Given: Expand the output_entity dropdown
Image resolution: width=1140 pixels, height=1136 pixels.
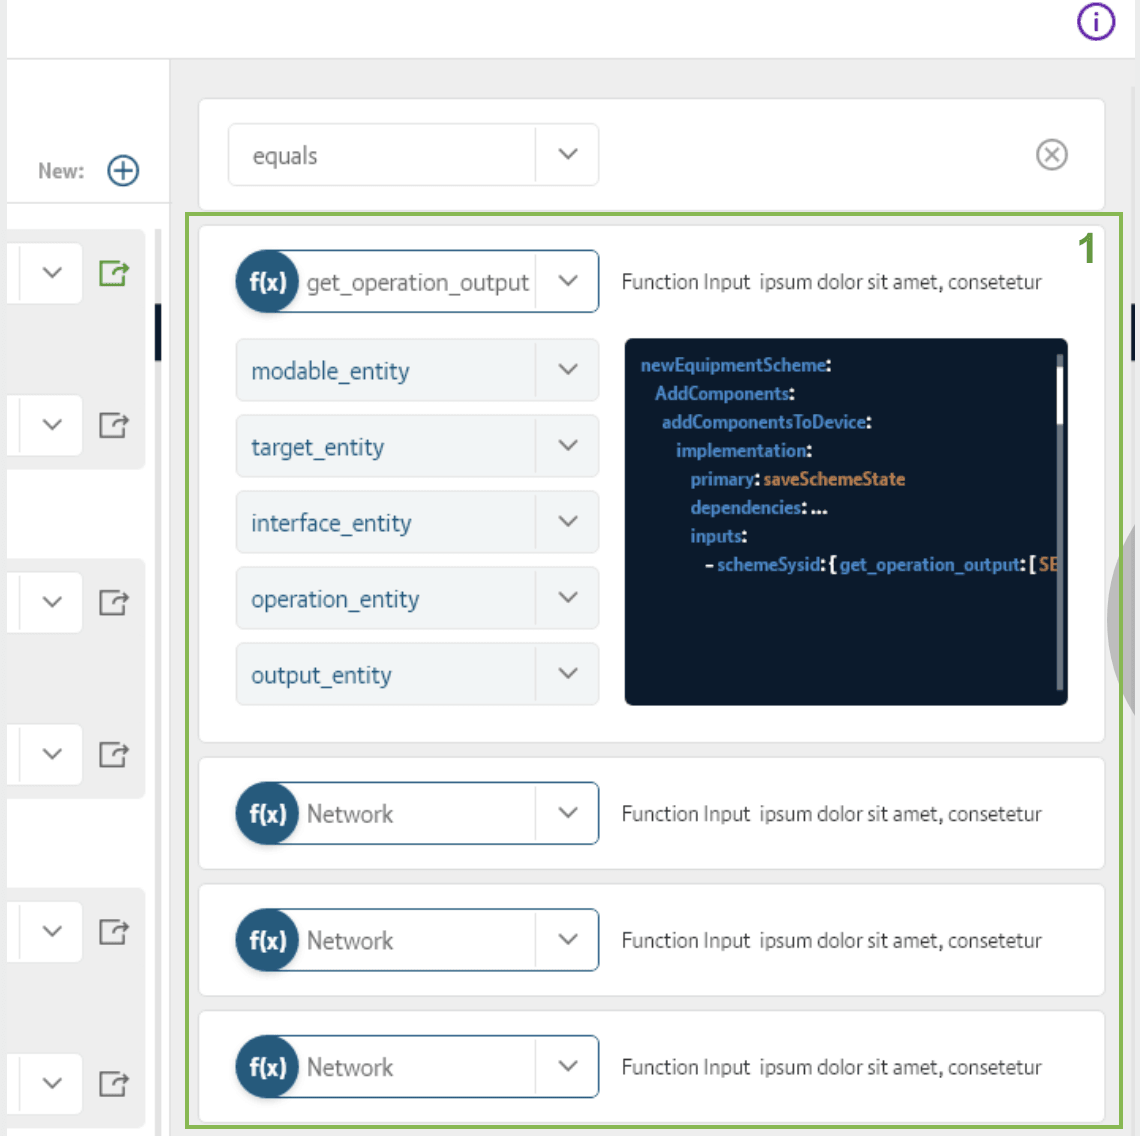Looking at the screenshot, I should pos(567,674).
